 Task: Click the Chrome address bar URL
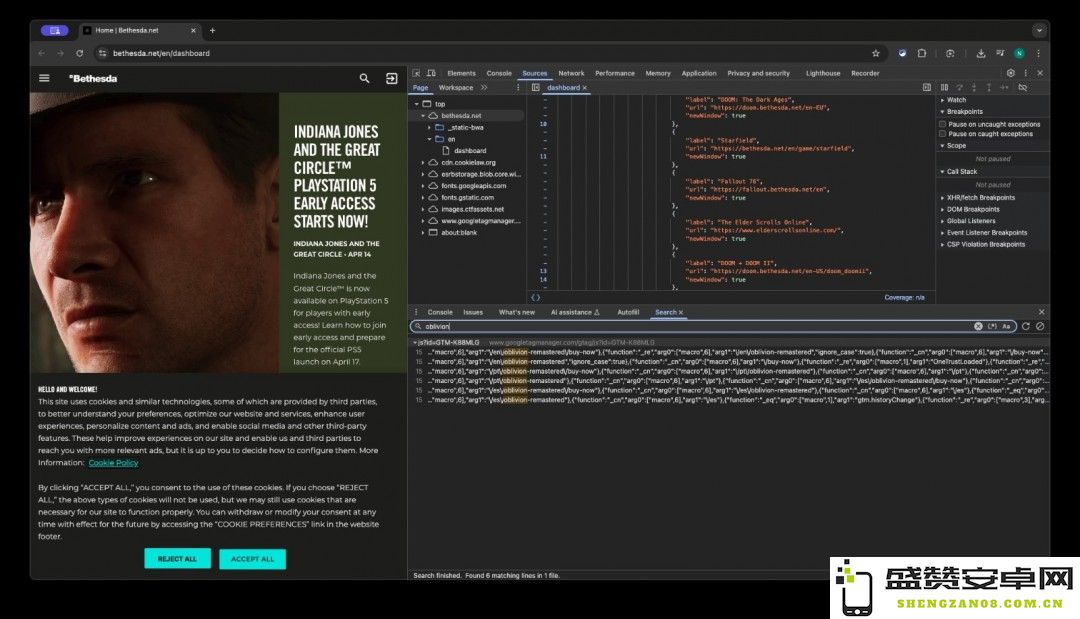[161, 53]
